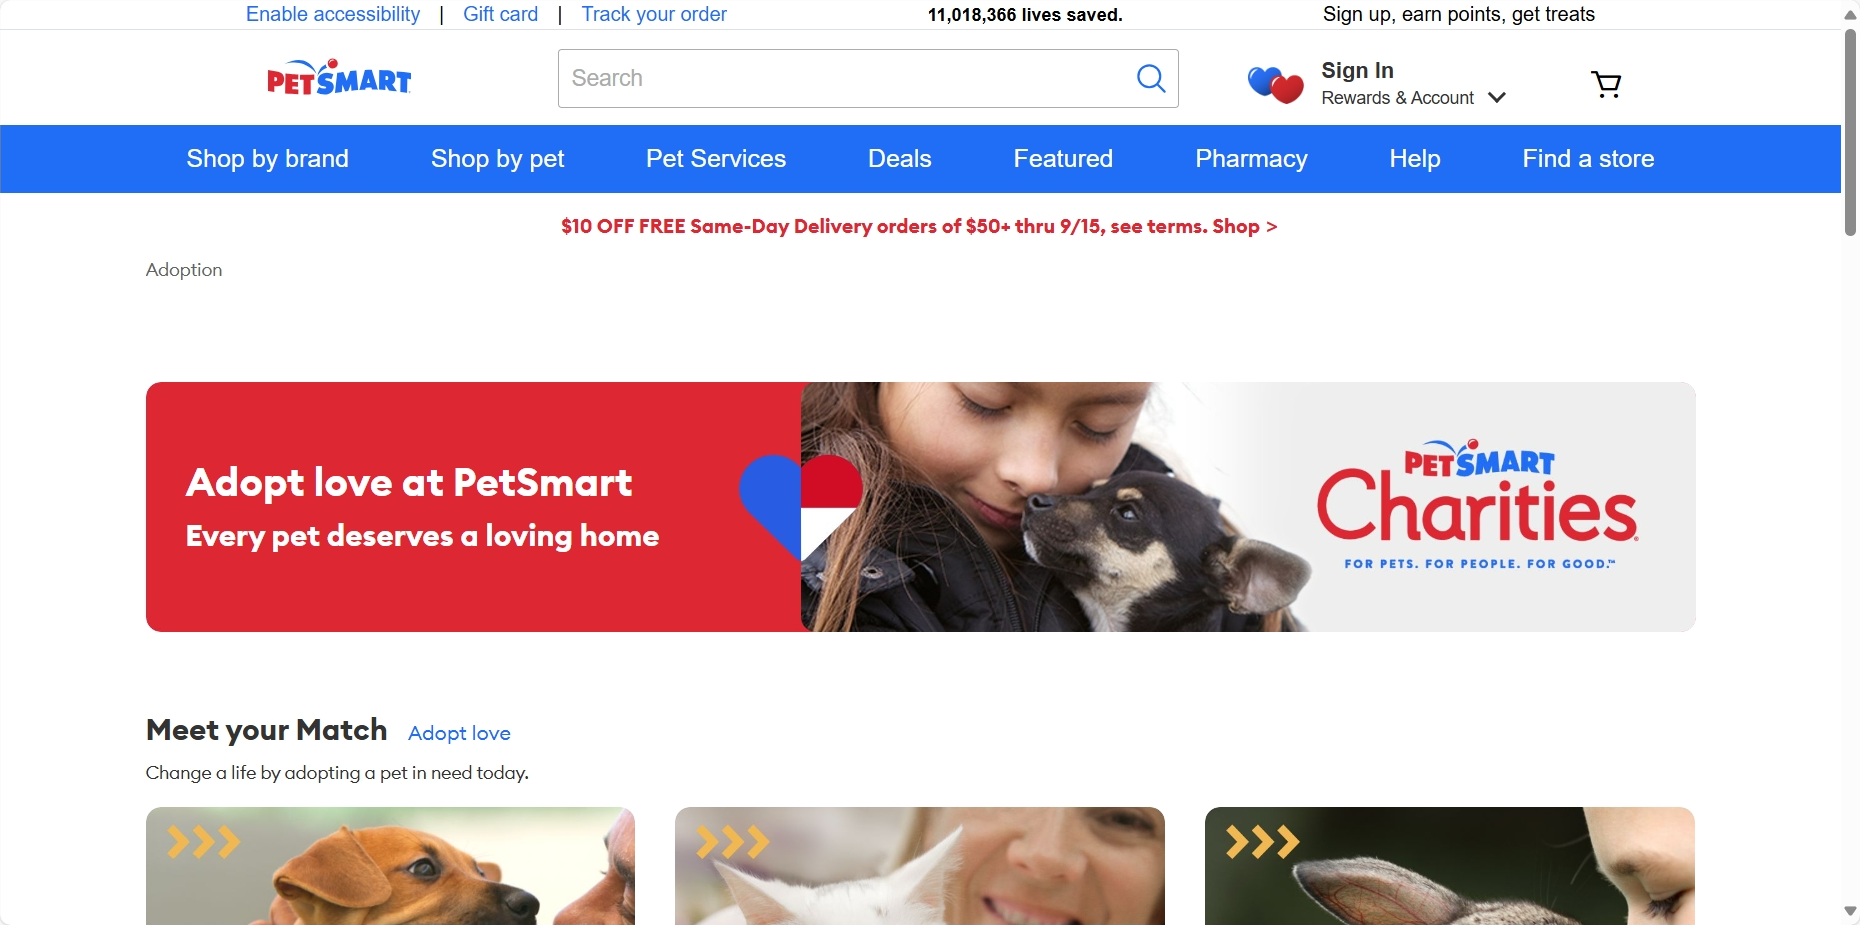Click the $10 OFF Same-Day Delivery promo
The height and width of the screenshot is (925, 1860).
point(919,226)
